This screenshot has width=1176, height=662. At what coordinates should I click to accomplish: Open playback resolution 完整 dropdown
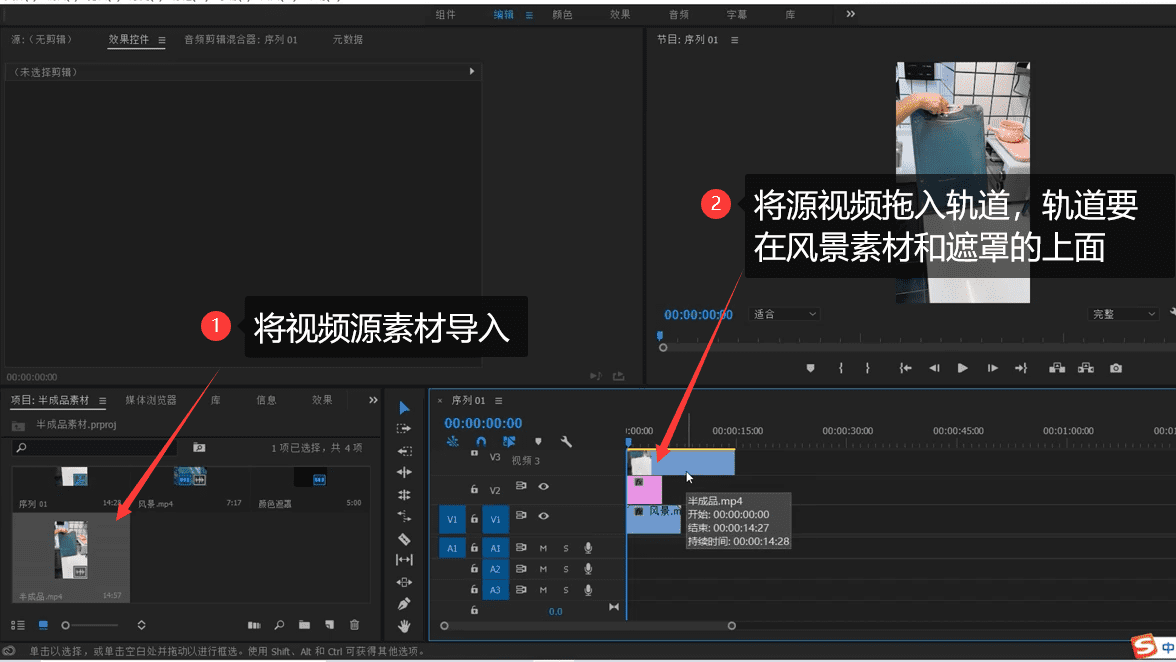[1123, 314]
